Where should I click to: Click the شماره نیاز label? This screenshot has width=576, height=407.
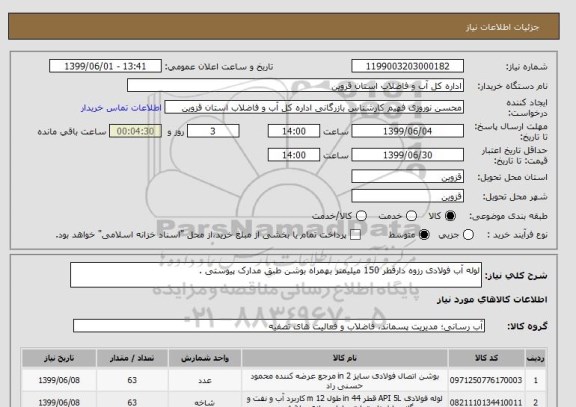(x=527, y=67)
